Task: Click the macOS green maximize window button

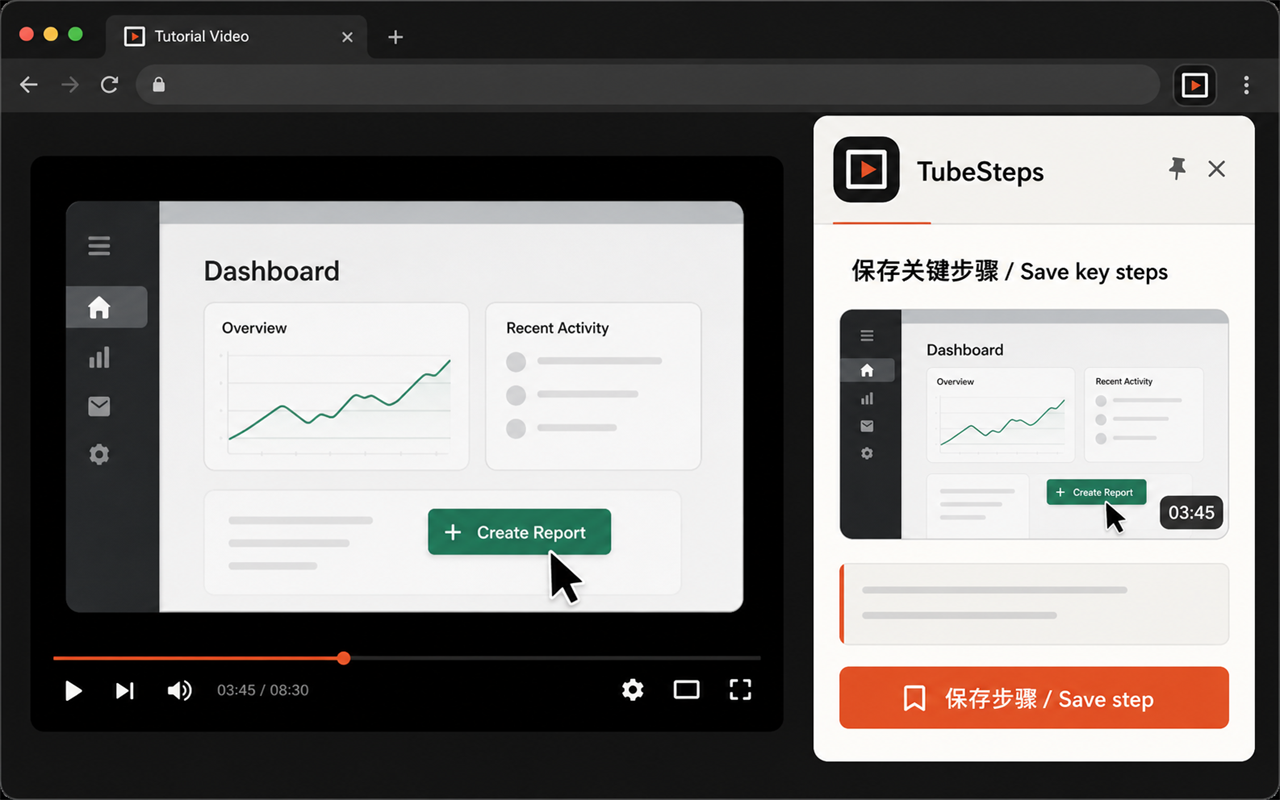Action: pos(75,34)
